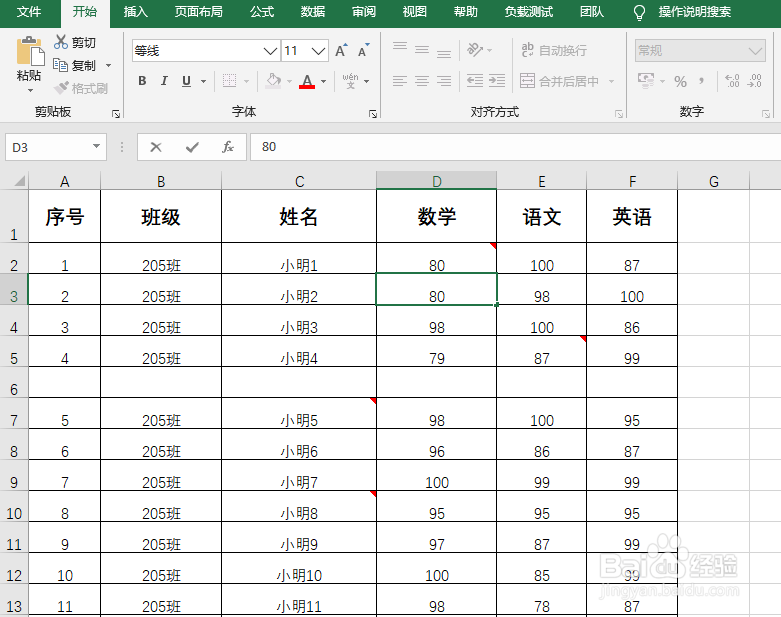
Task: Click the Insert Function fx icon
Action: 228,147
